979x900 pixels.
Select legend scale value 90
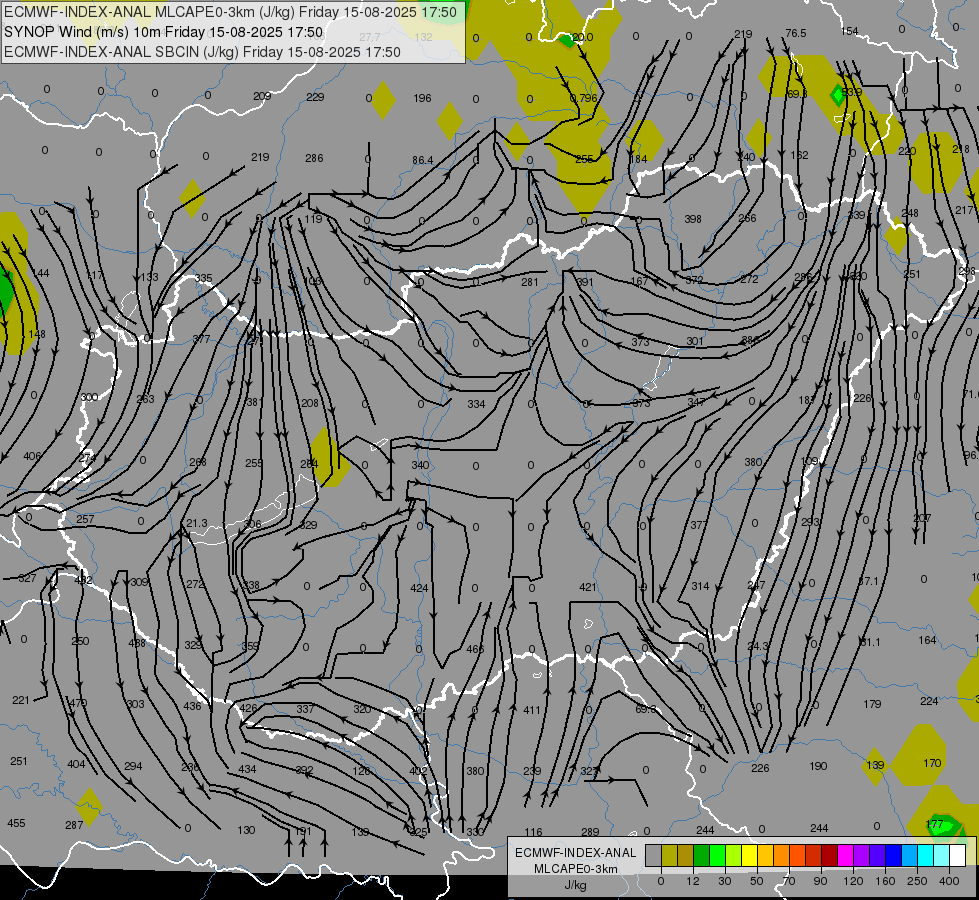[820, 881]
